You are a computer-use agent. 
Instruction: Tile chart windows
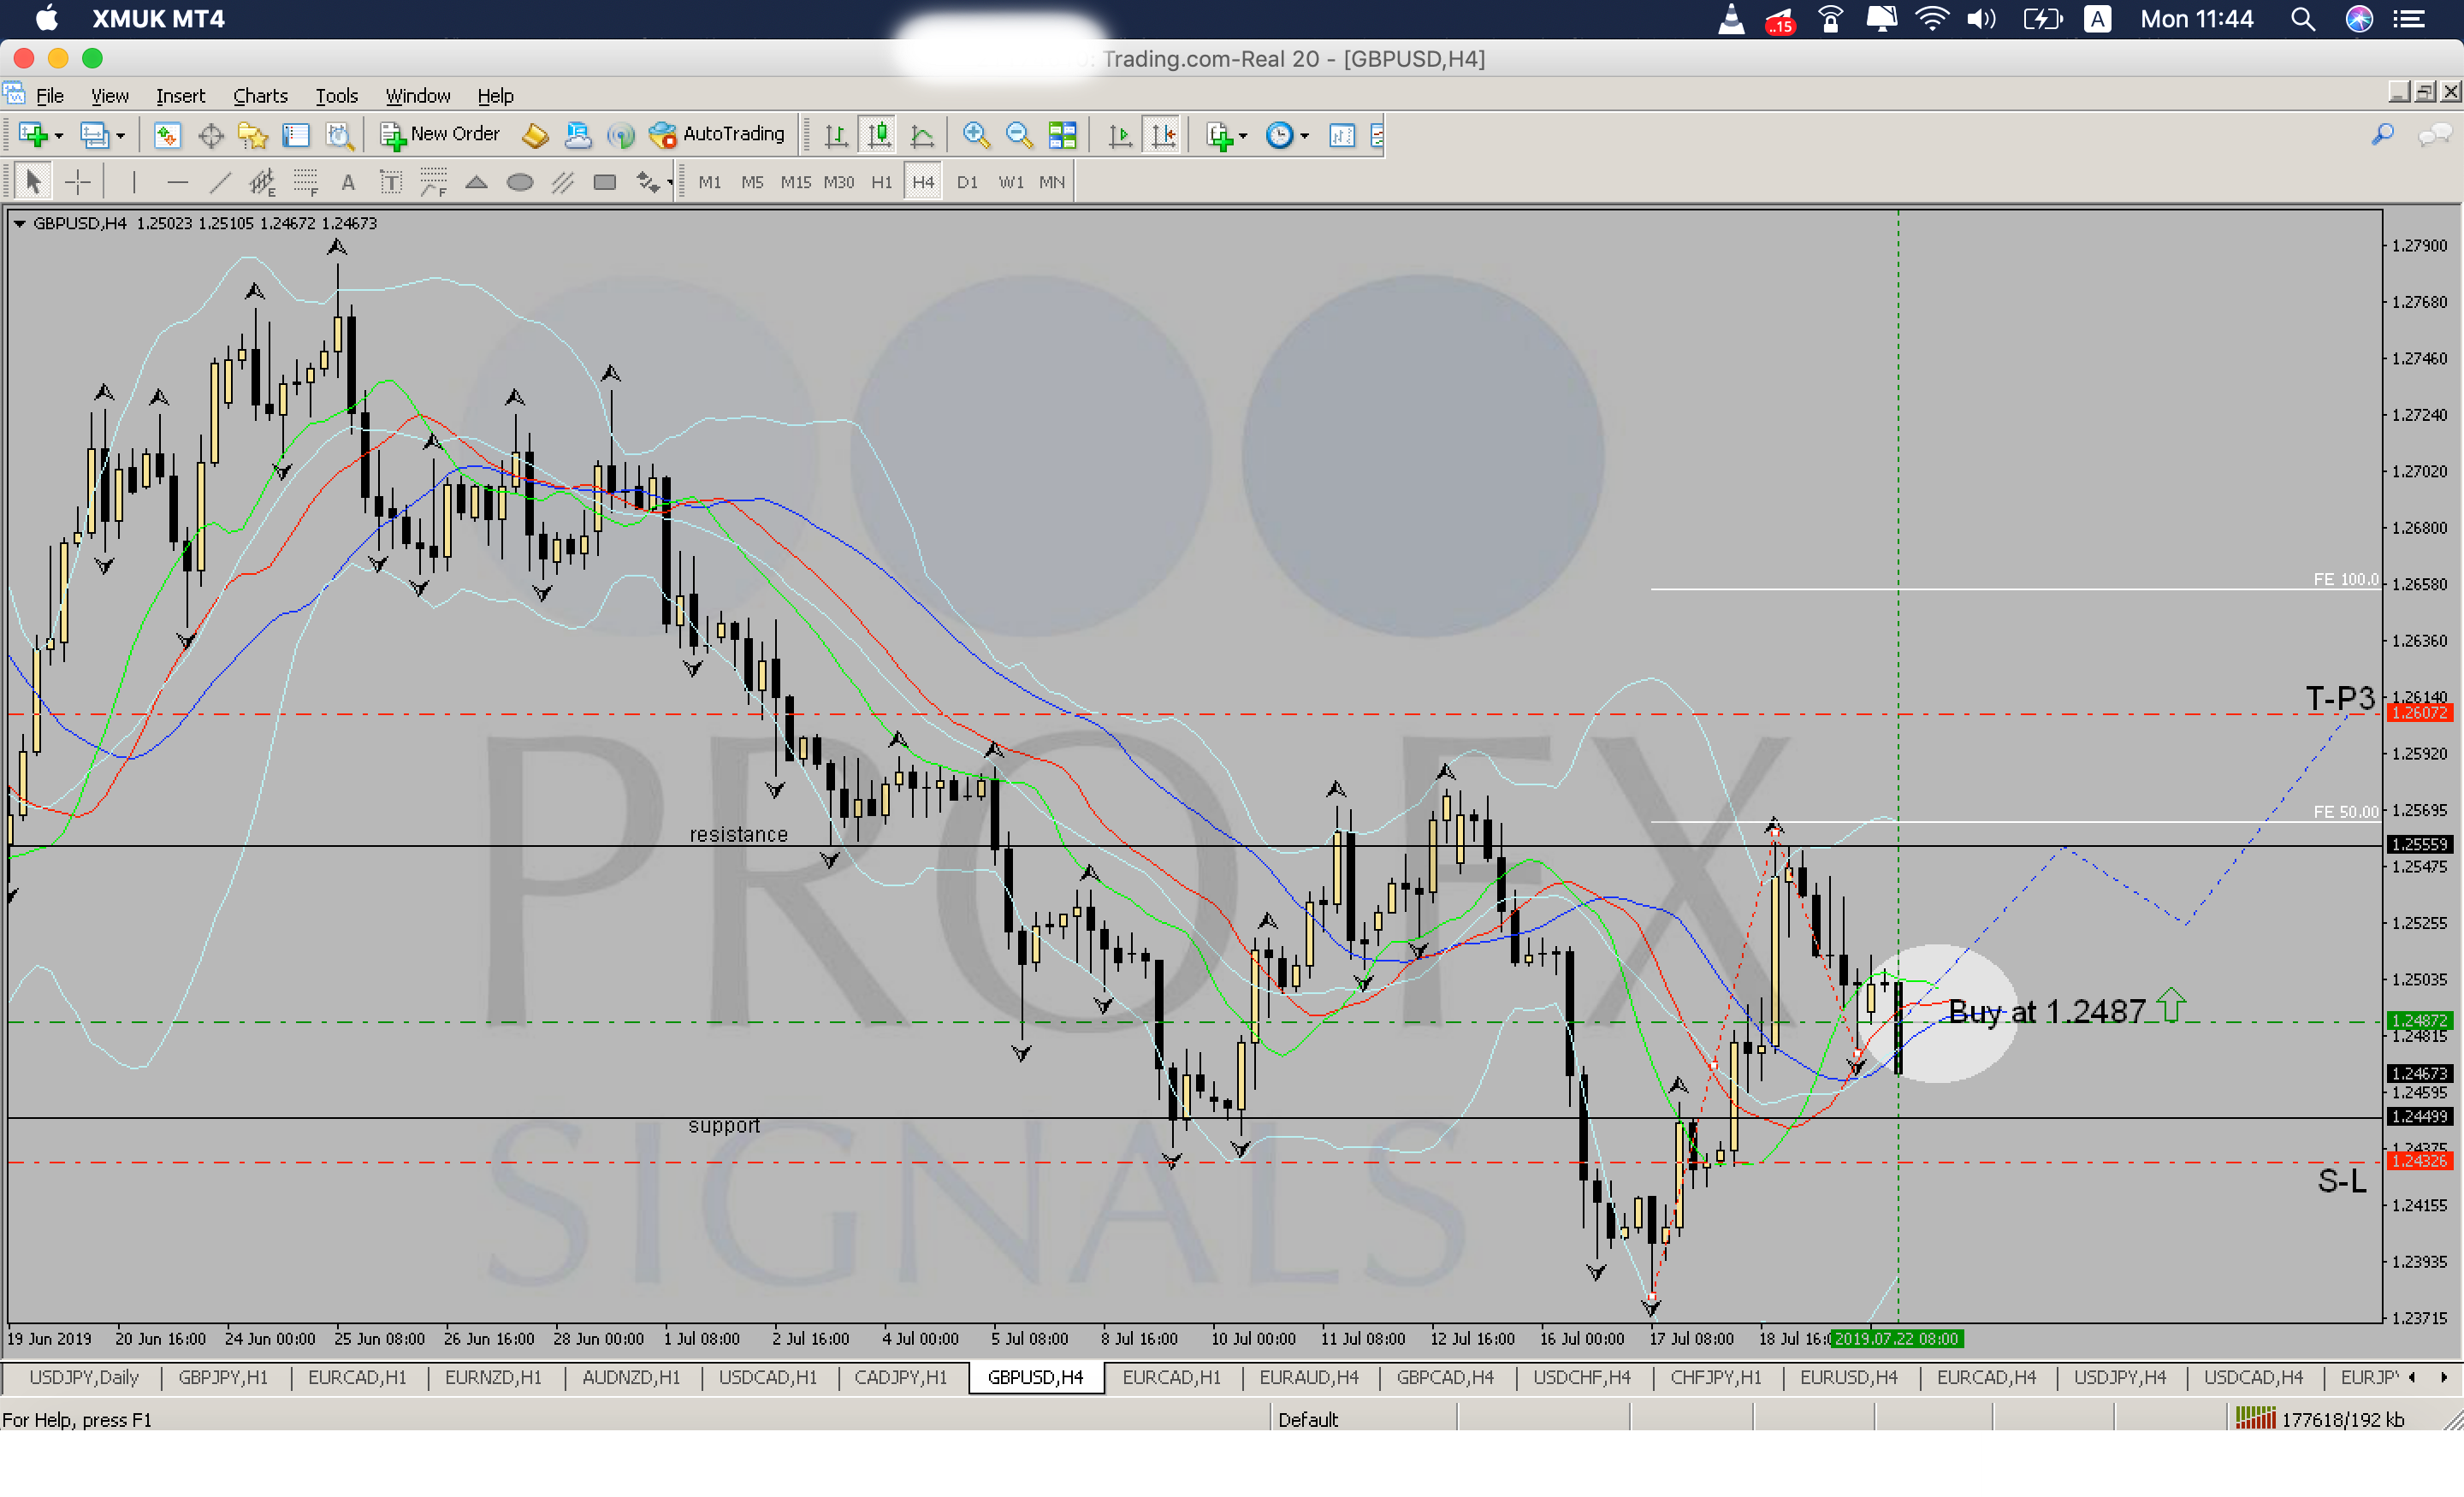[1062, 134]
